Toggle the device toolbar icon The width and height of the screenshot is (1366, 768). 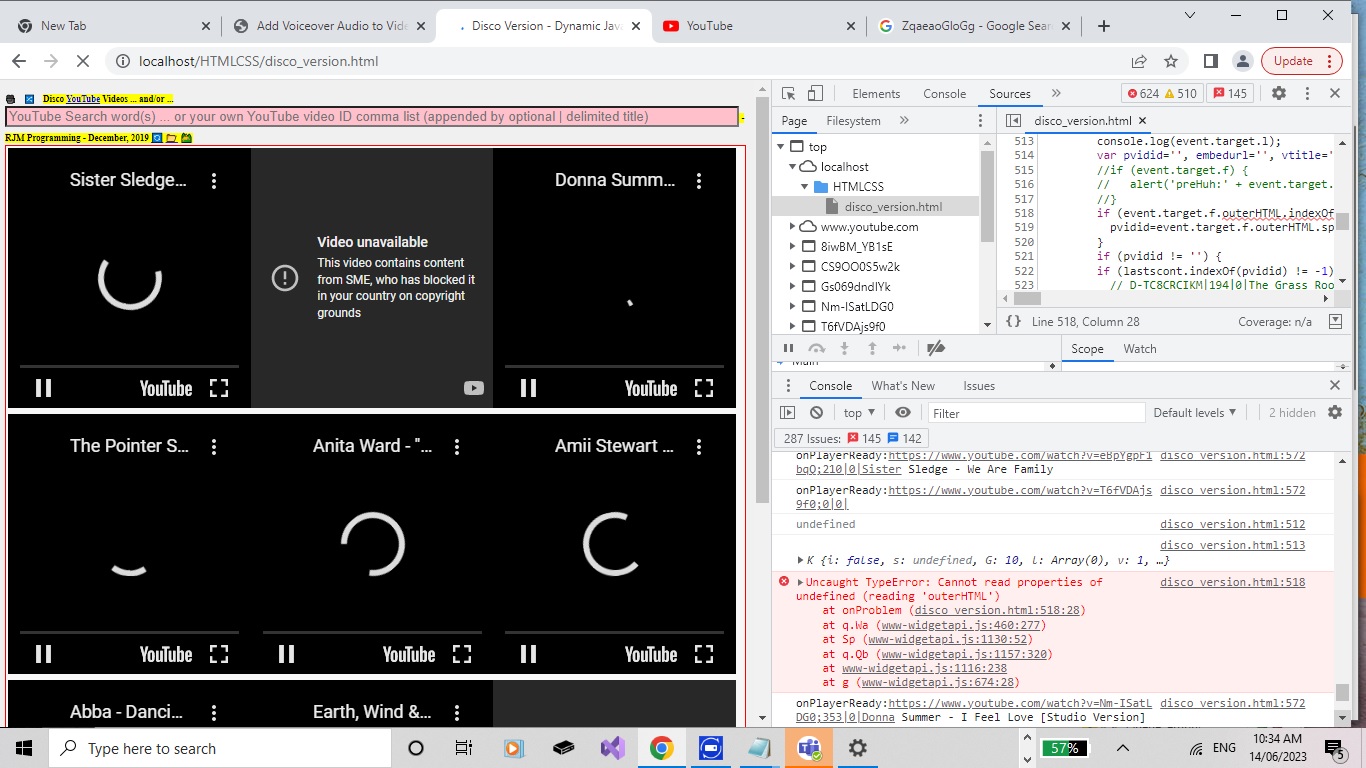tap(815, 93)
